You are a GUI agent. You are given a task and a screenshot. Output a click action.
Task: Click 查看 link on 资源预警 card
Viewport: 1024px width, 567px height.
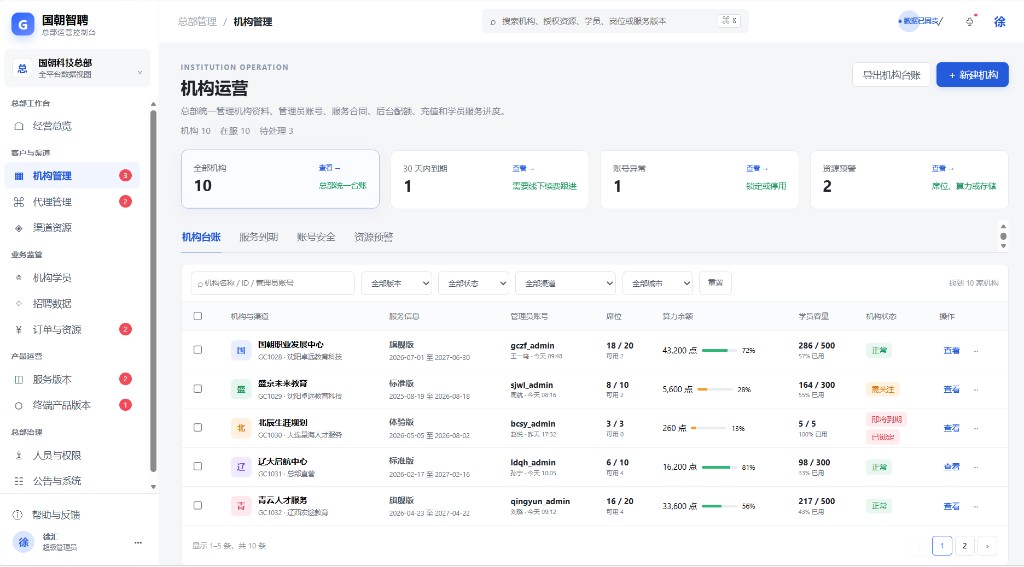point(942,169)
